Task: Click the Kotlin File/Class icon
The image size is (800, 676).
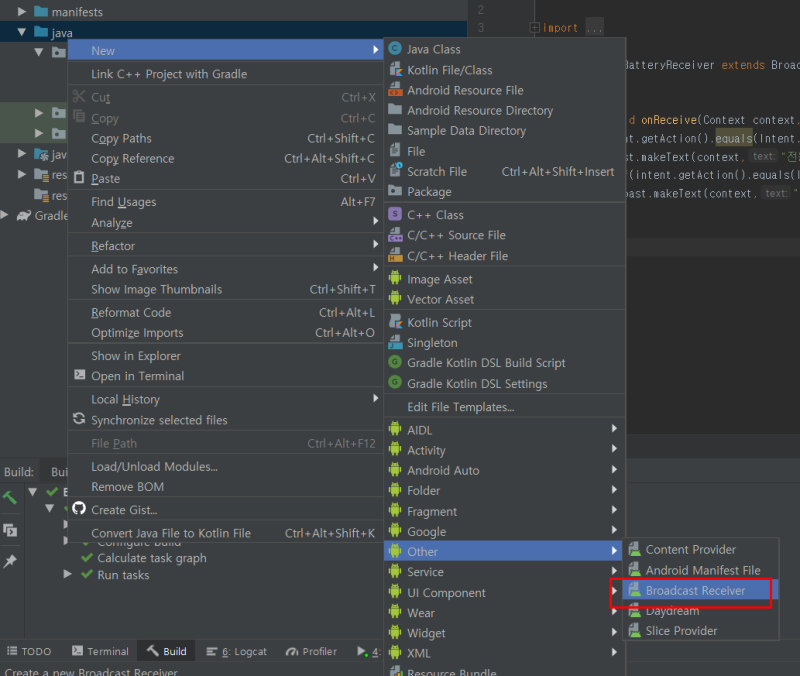Action: click(x=395, y=70)
